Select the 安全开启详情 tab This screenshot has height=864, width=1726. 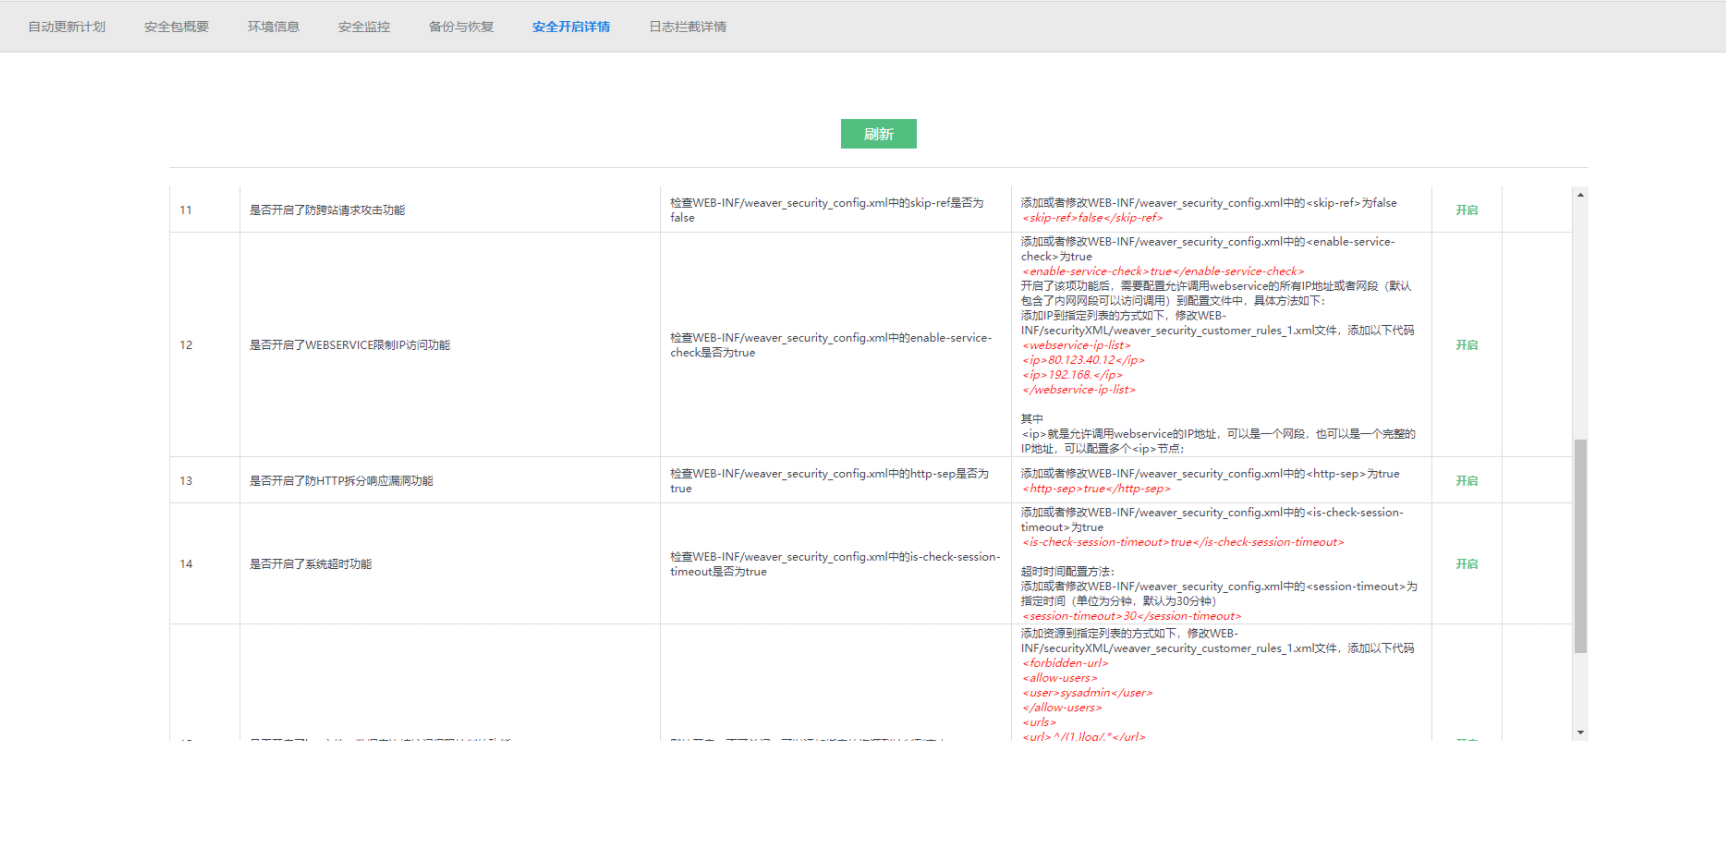[x=571, y=27]
